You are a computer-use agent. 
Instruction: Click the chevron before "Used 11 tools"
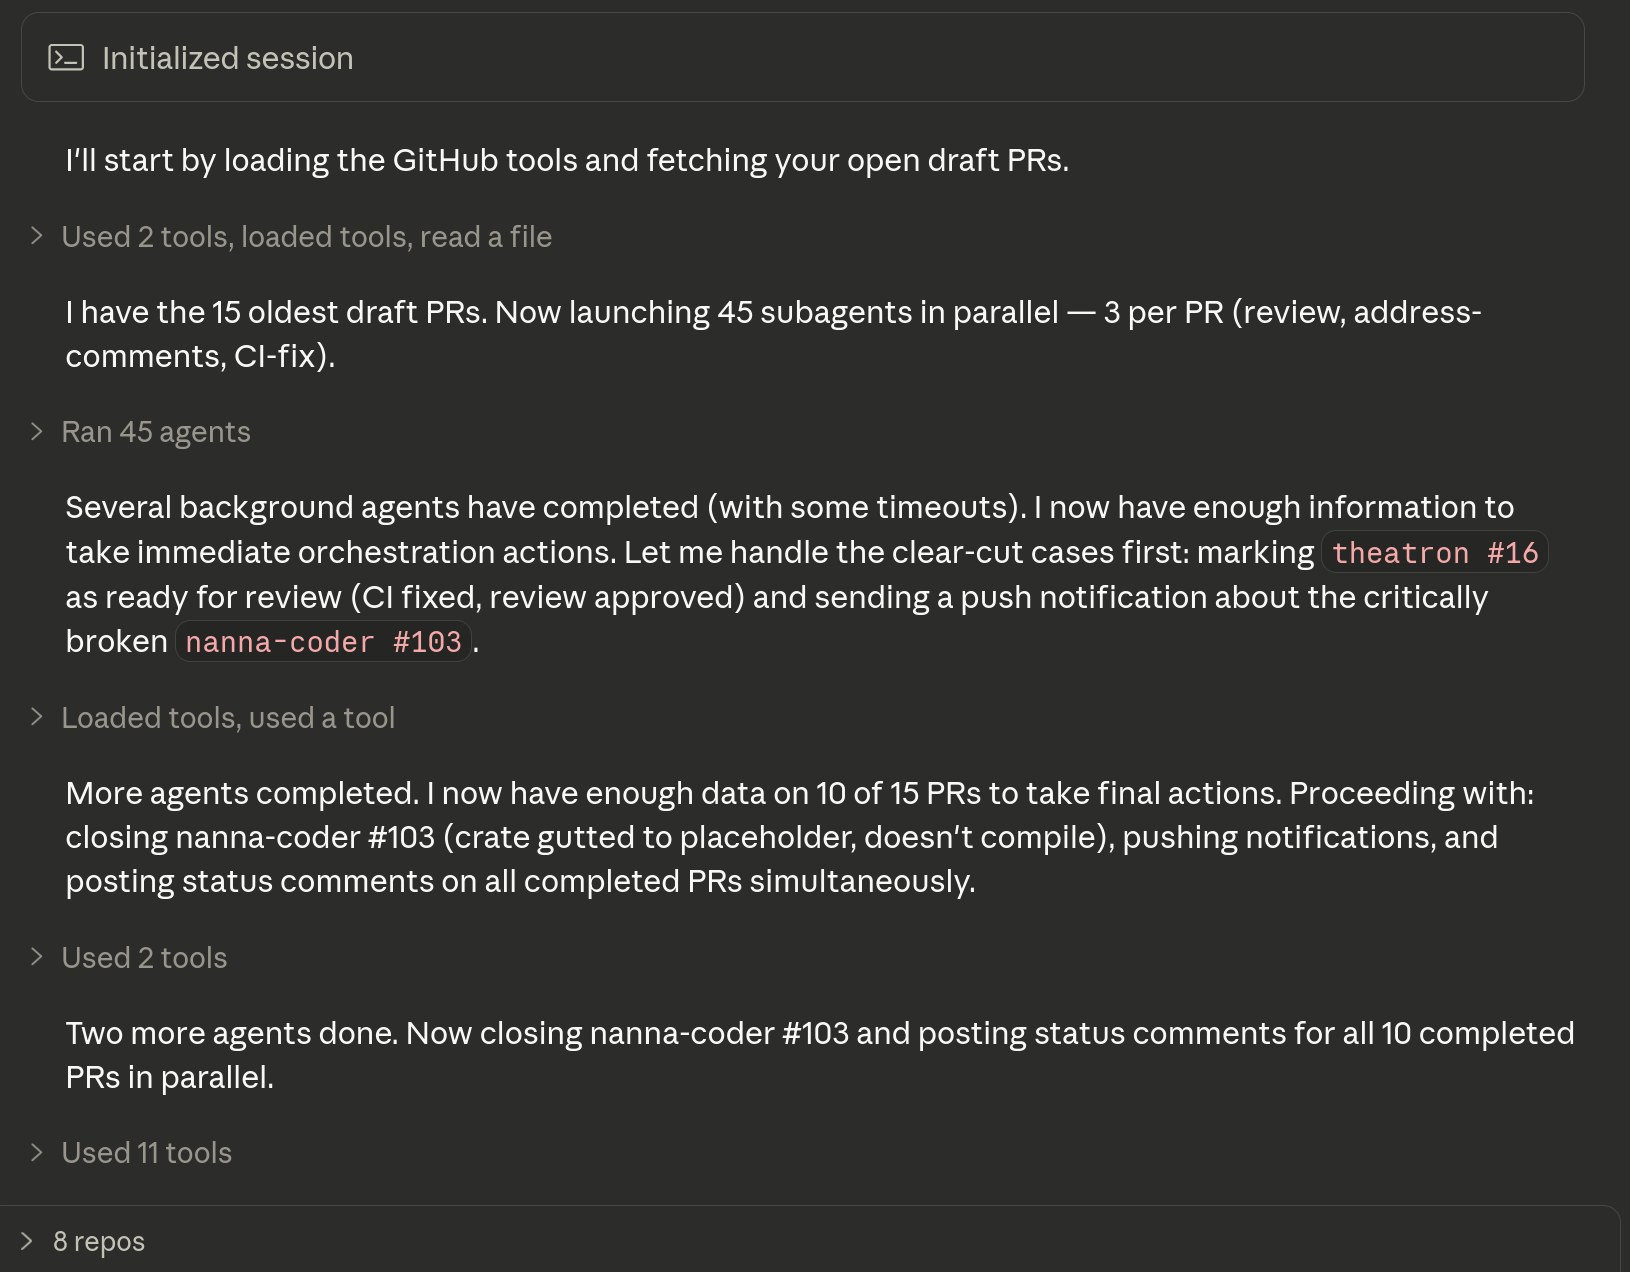coord(36,1152)
